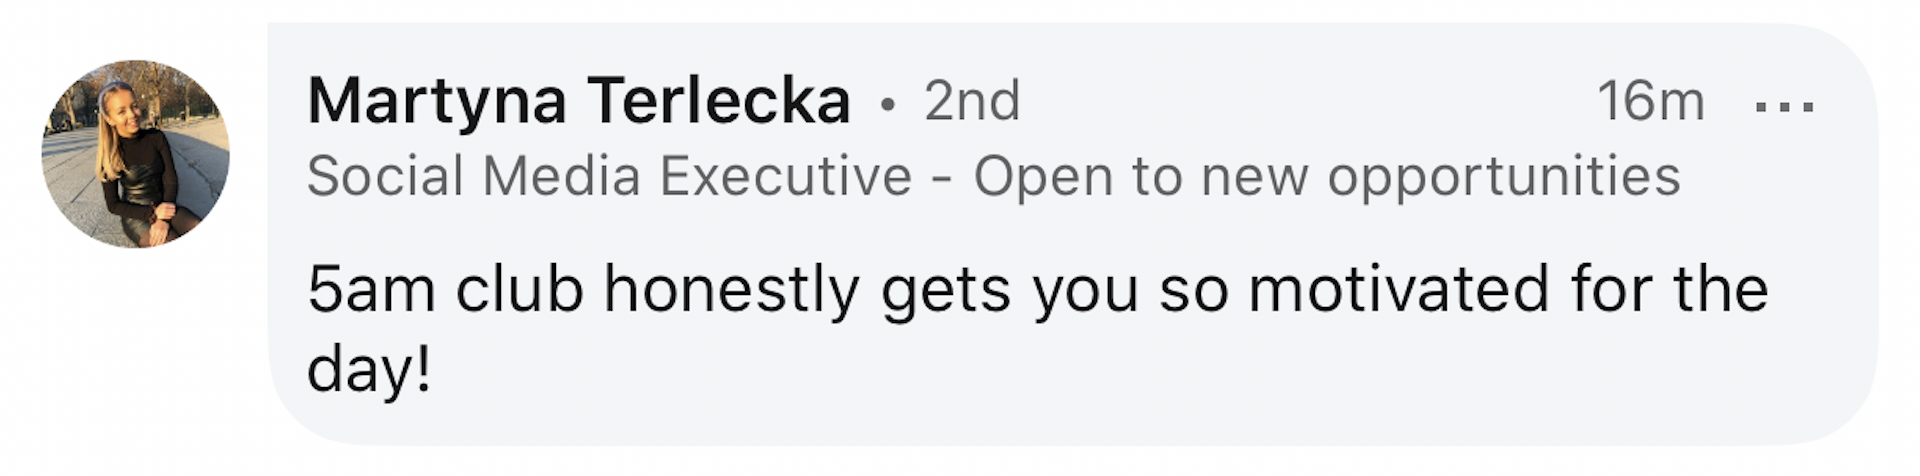
Task: Click the name Martyna Terlecka
Action: pos(578,101)
